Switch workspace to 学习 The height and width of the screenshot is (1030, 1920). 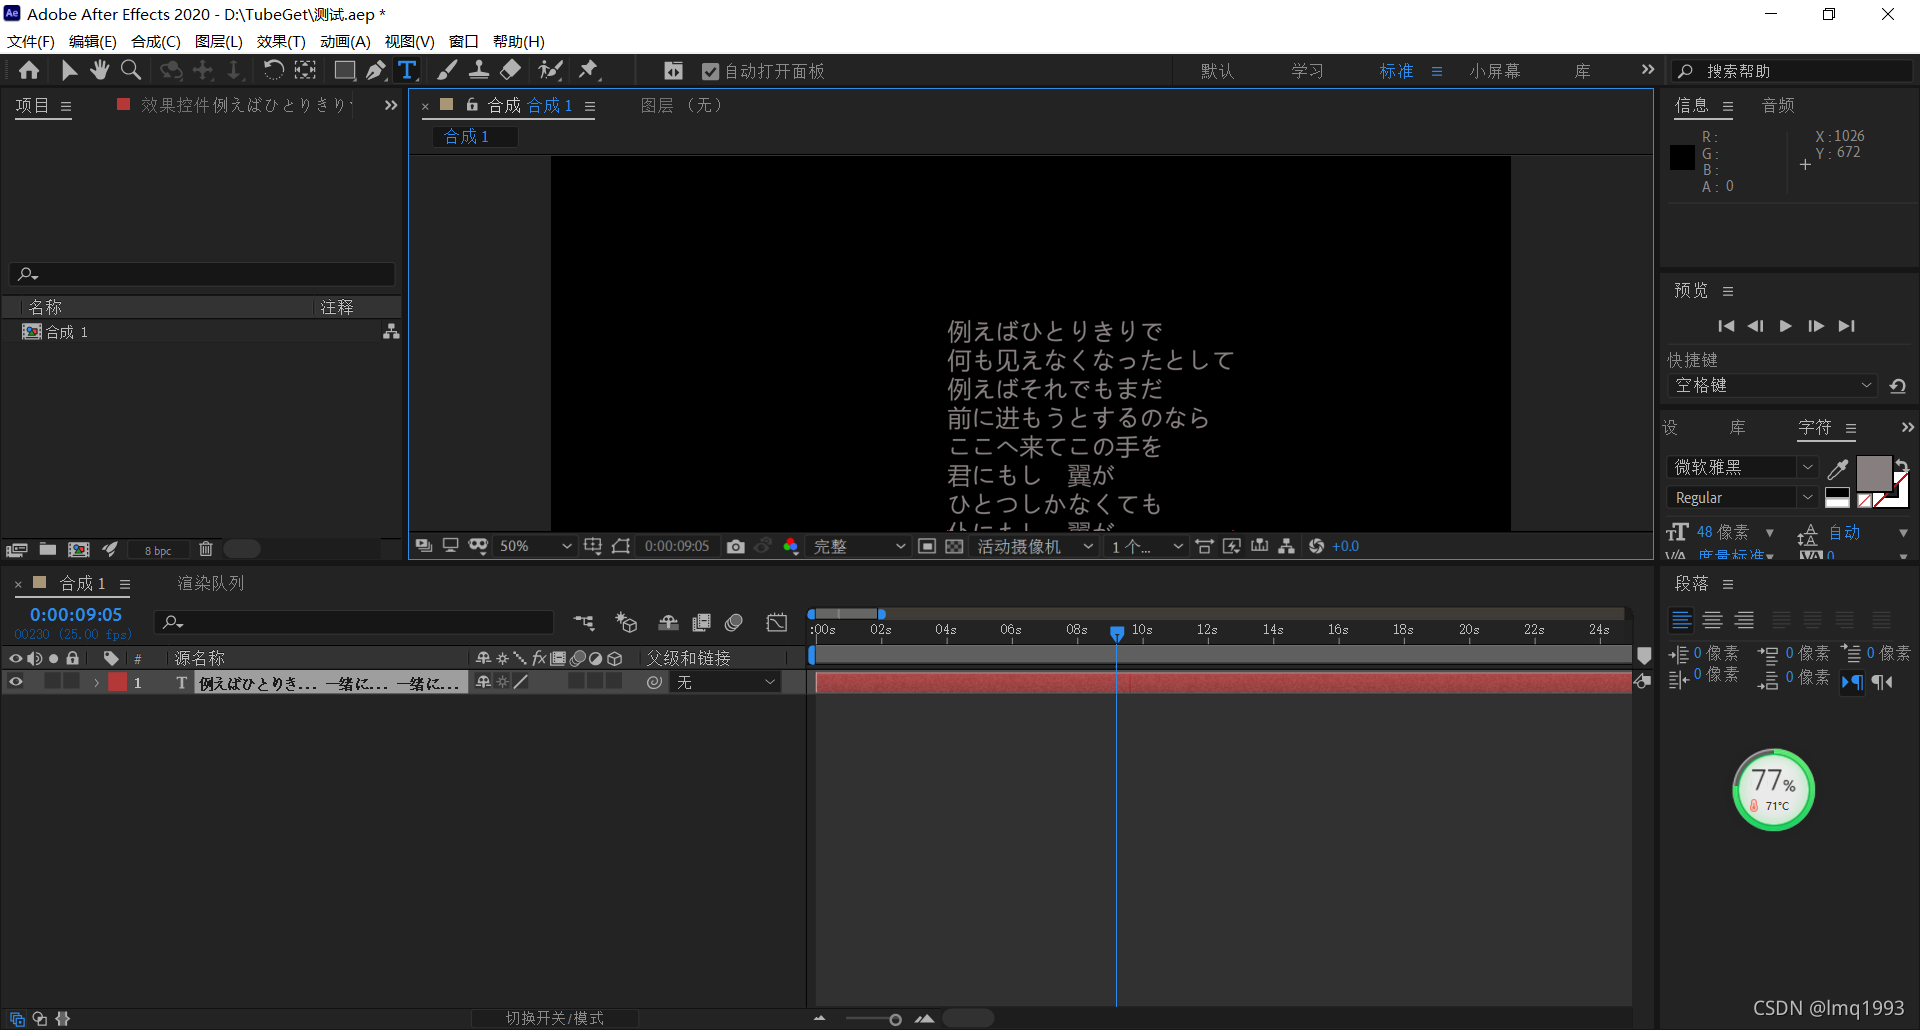click(x=1307, y=70)
